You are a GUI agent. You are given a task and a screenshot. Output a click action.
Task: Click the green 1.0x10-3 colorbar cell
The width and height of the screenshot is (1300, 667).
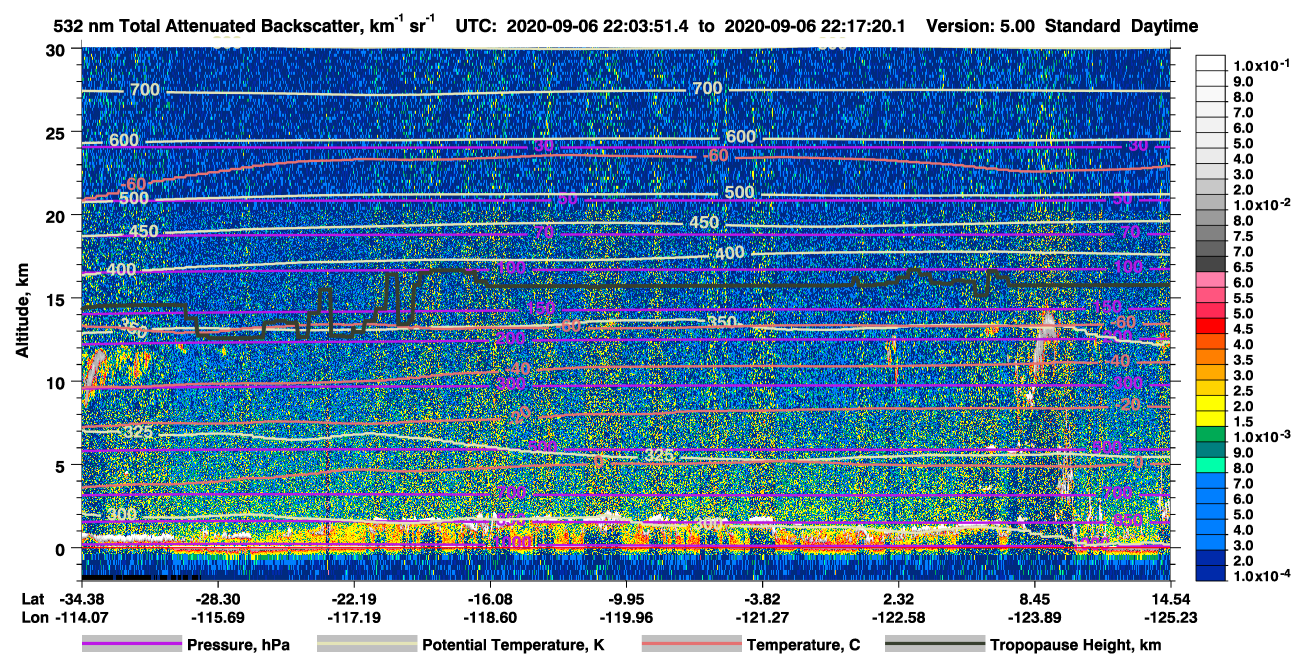[1211, 437]
